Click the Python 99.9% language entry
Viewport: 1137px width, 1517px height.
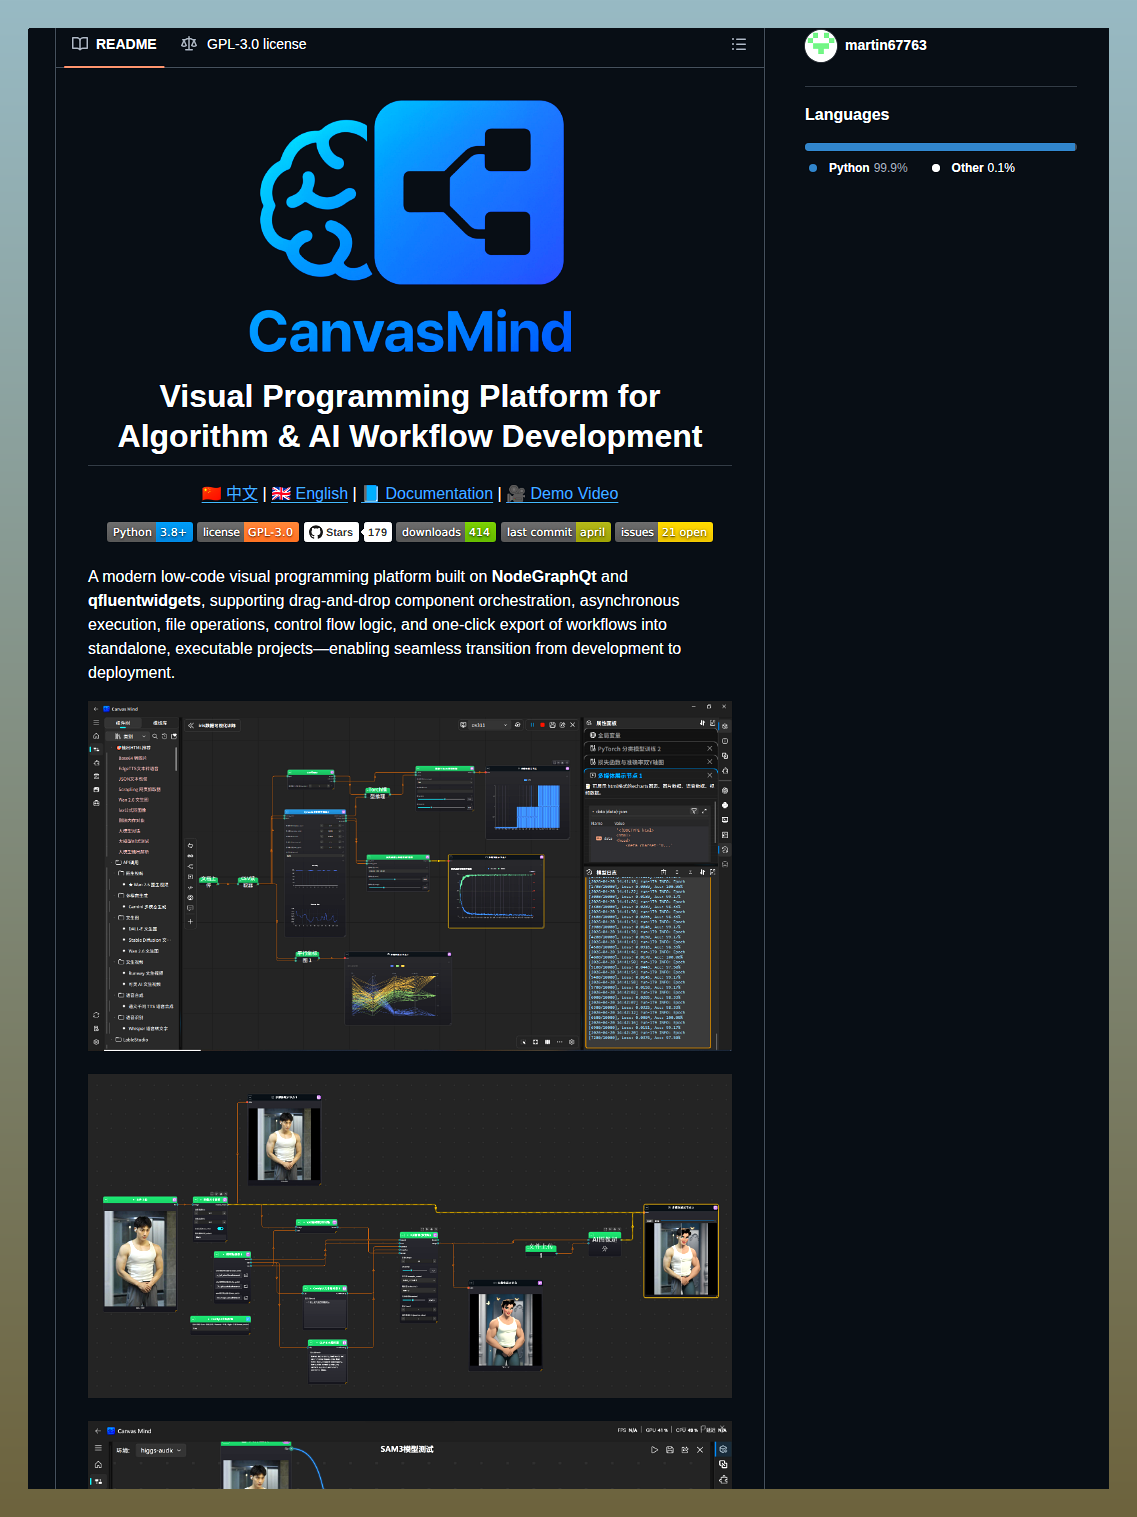859,168
